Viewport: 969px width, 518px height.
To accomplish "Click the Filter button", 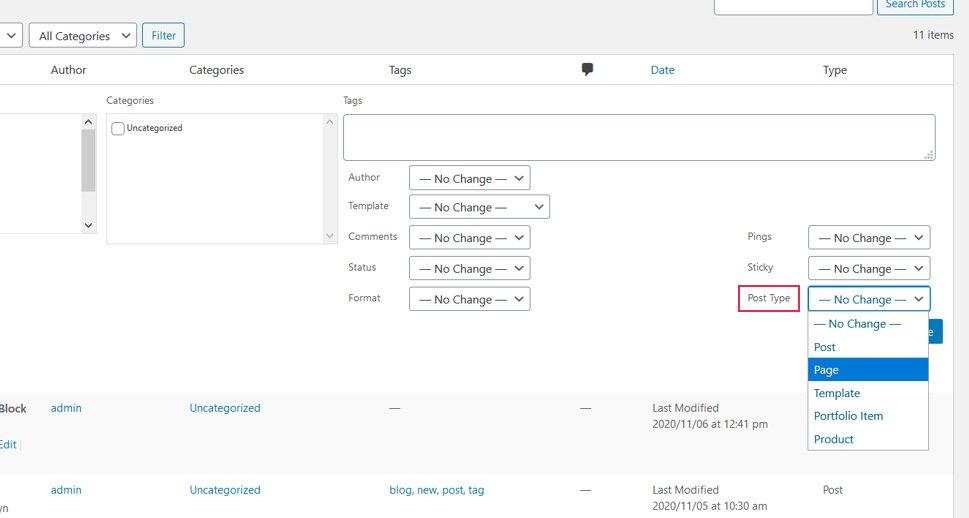I will point(163,36).
